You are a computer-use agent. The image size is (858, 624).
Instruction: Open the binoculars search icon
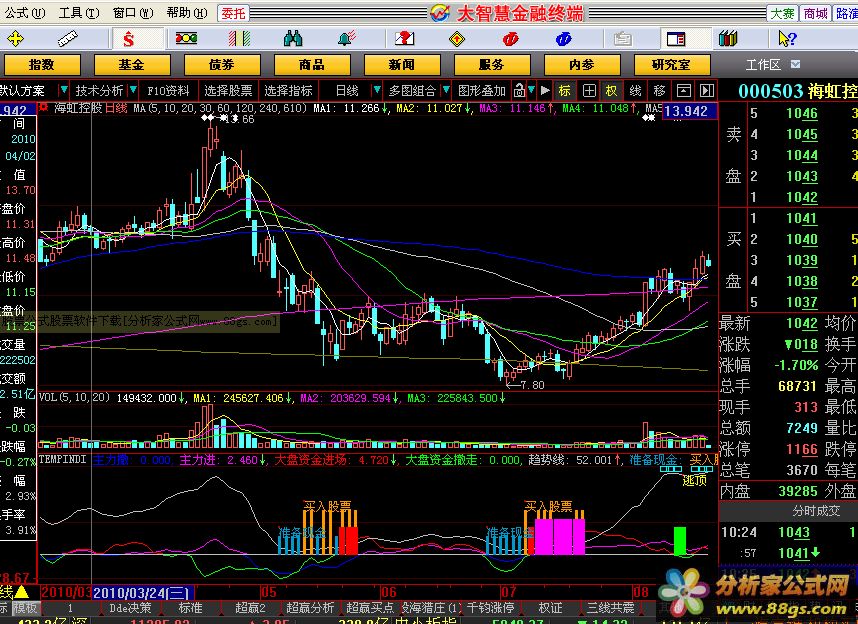point(293,38)
